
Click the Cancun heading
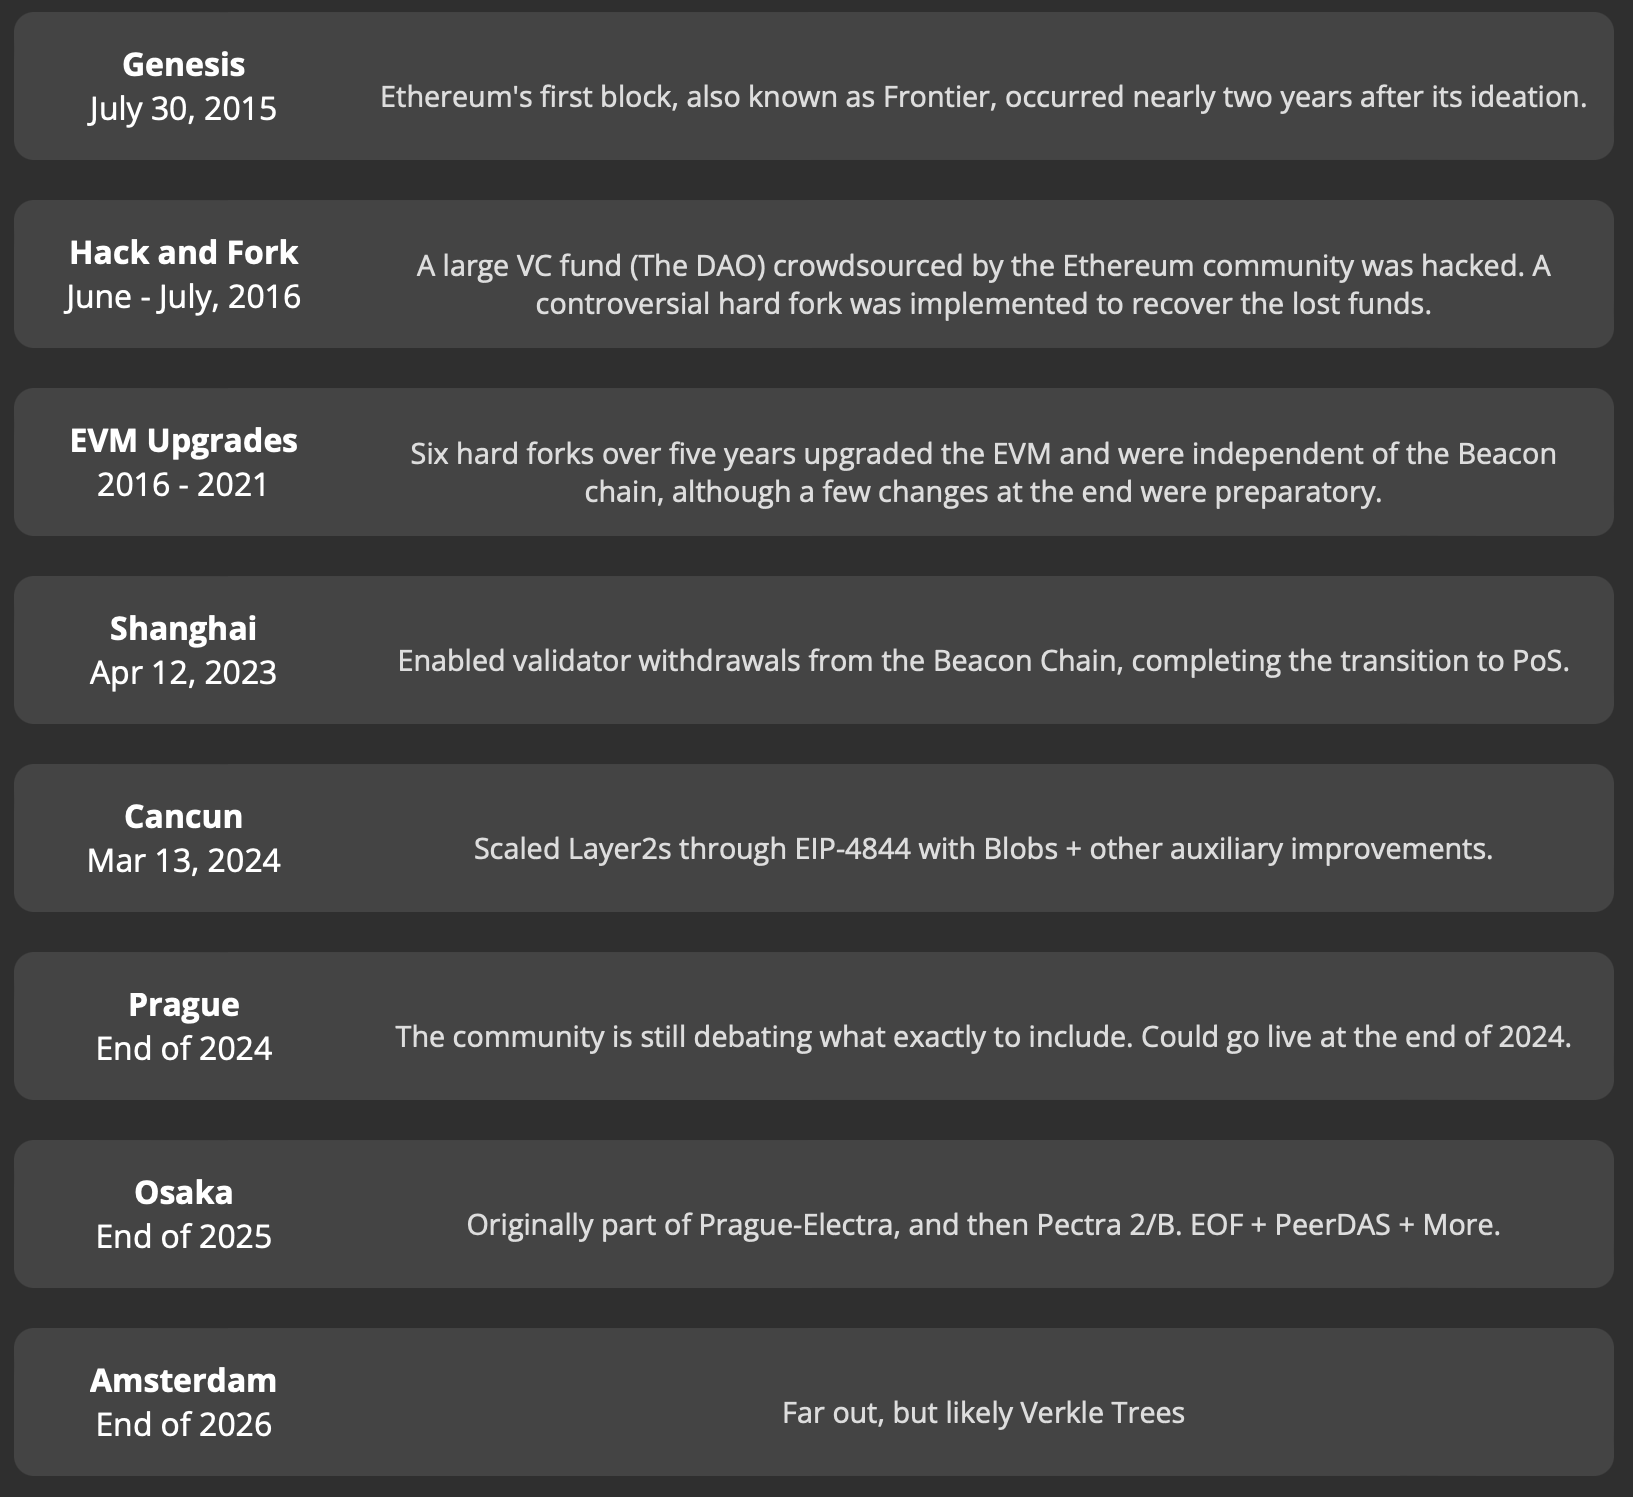[183, 816]
